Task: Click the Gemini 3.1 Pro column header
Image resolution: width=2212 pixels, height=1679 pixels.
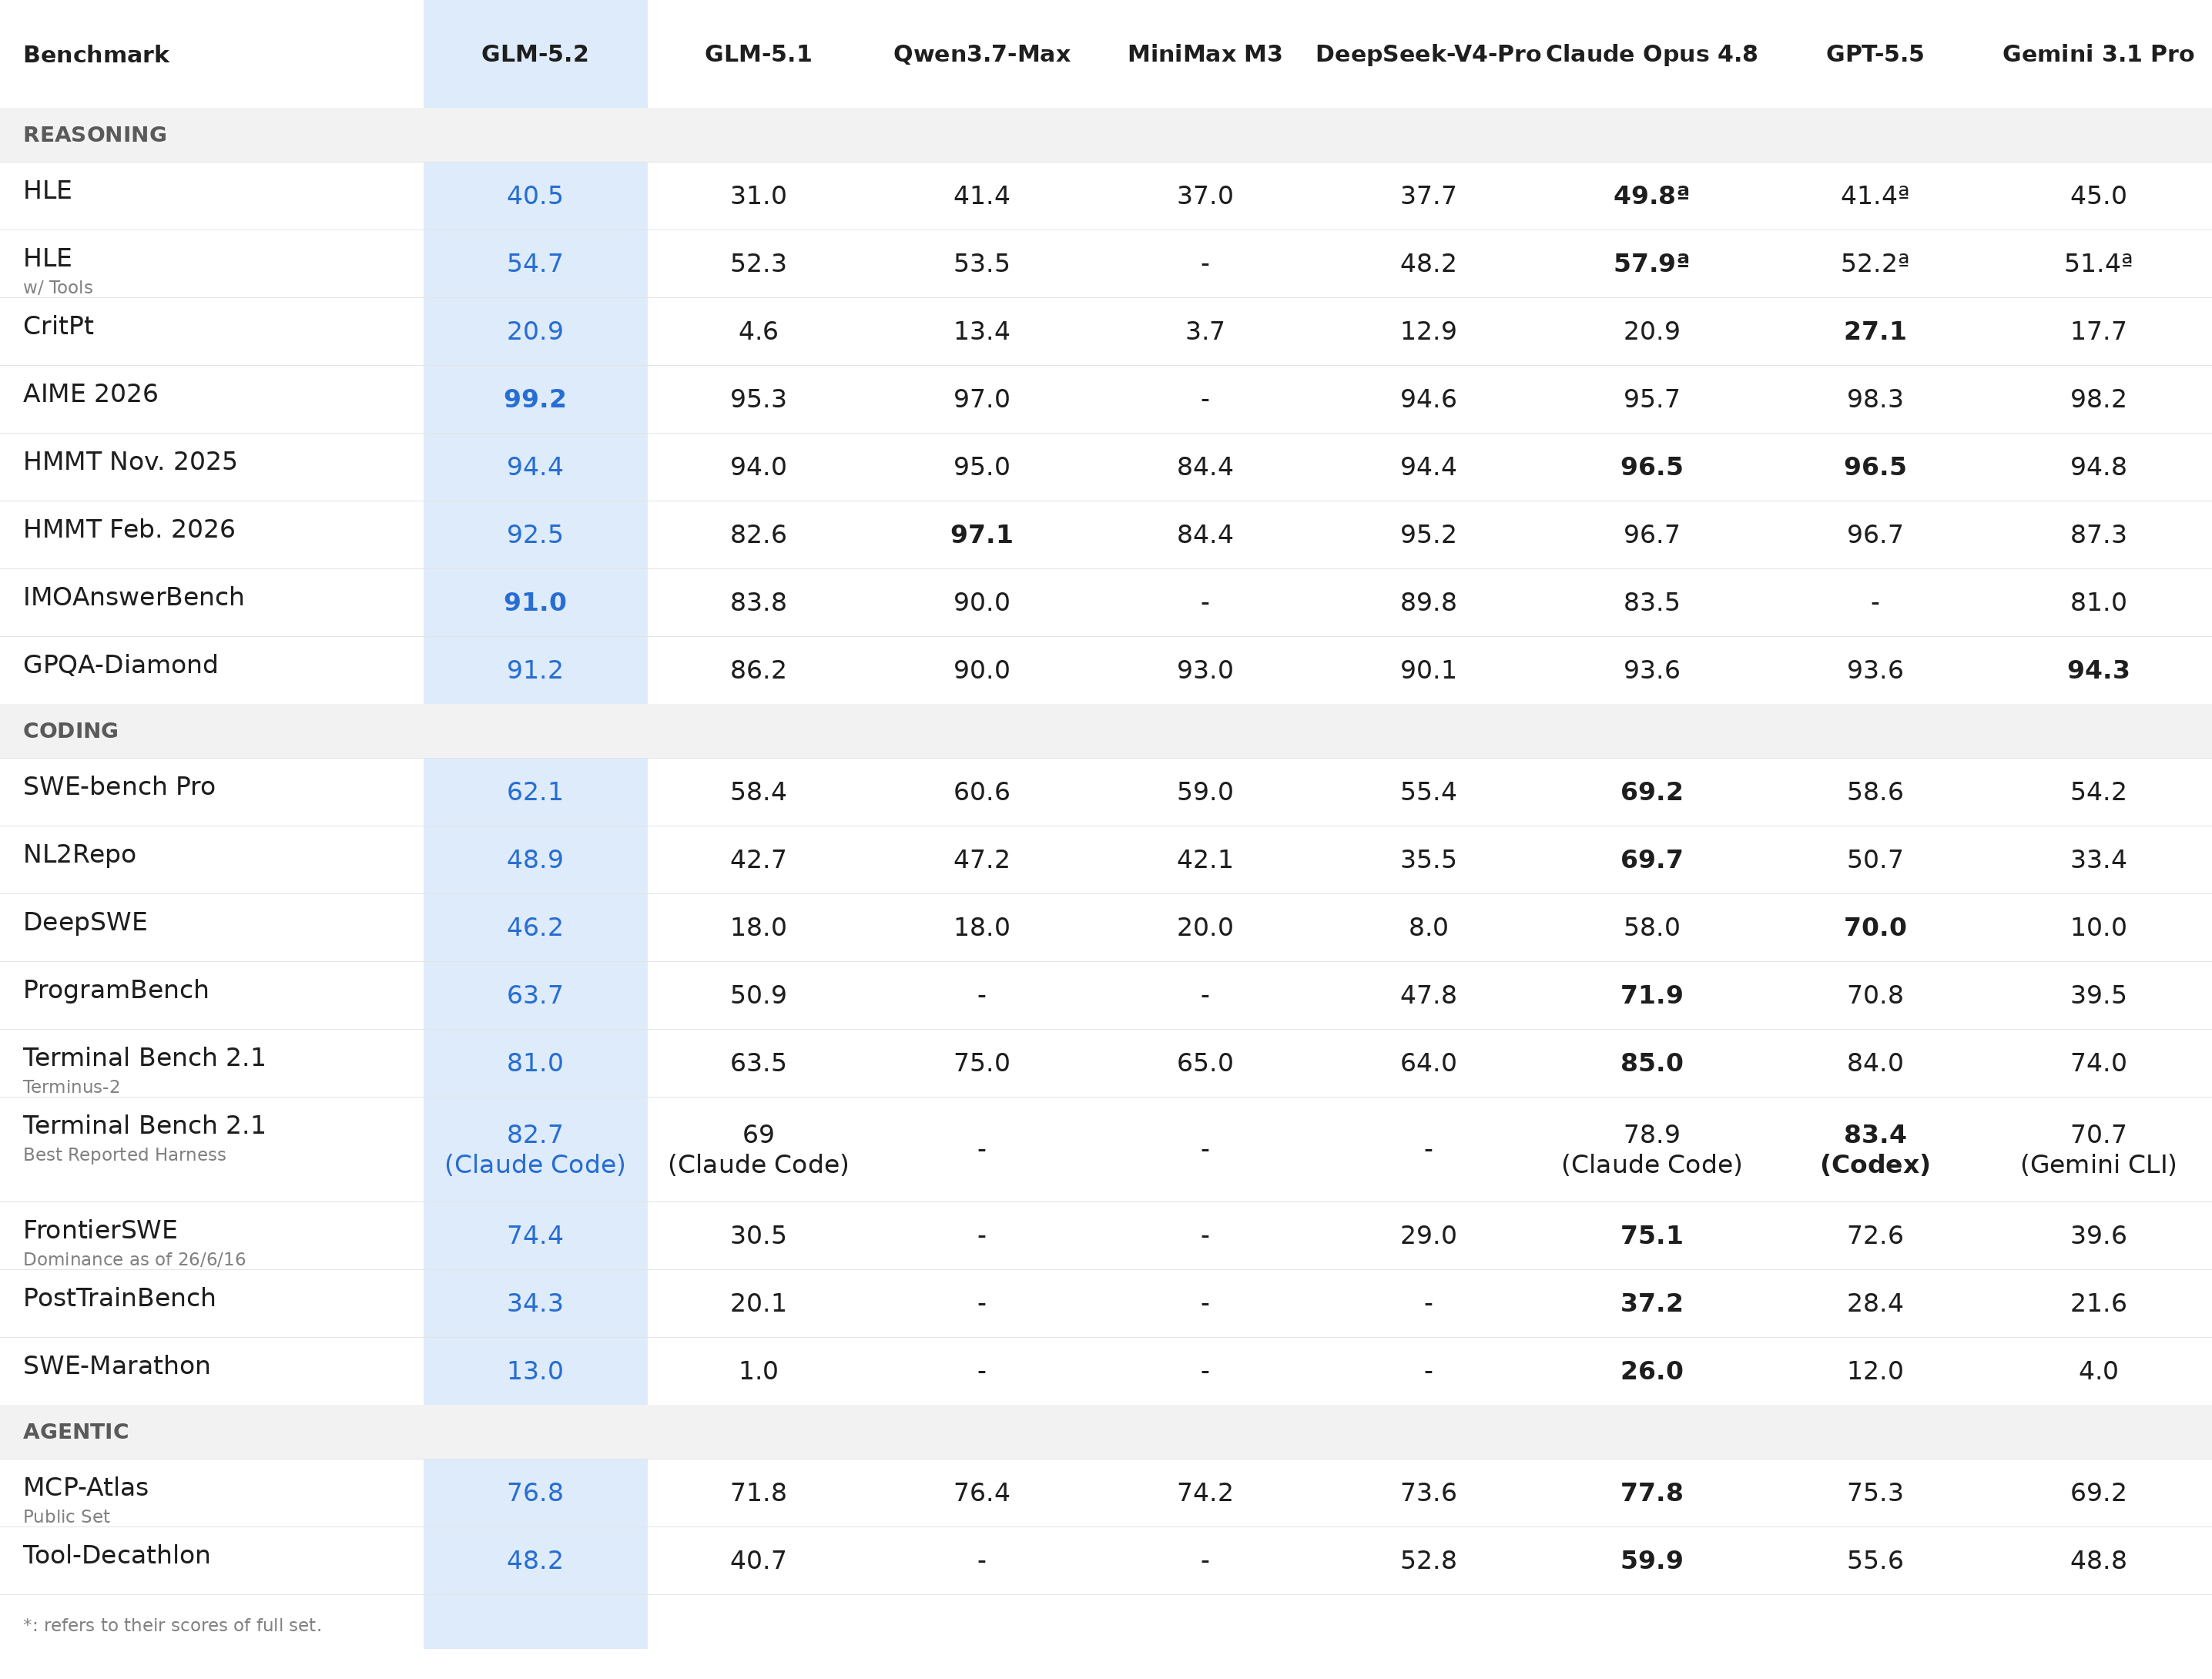Action: (2098, 54)
